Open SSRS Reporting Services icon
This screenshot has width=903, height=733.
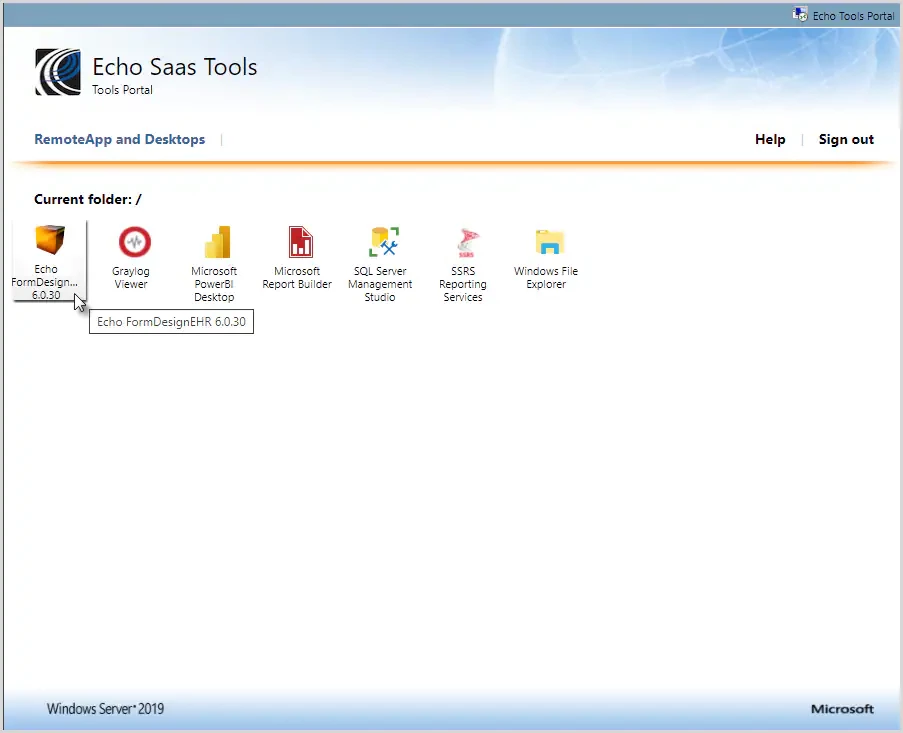coord(467,242)
